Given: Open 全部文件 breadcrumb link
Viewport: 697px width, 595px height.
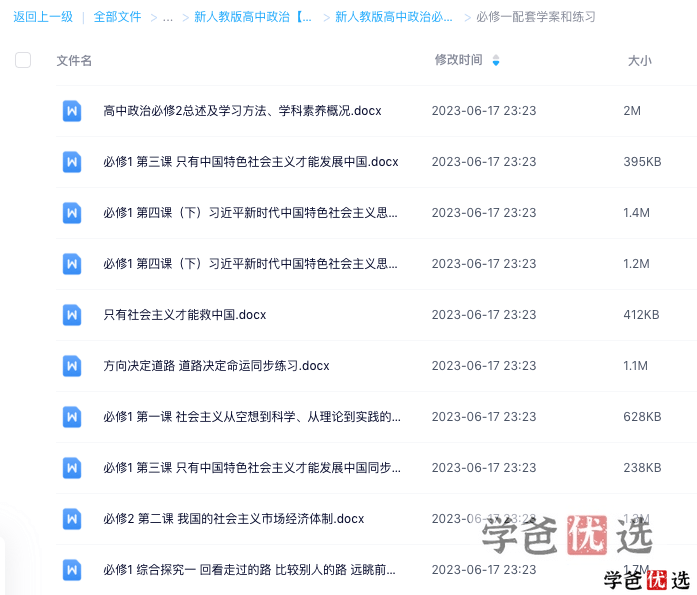Looking at the screenshot, I should point(117,17).
